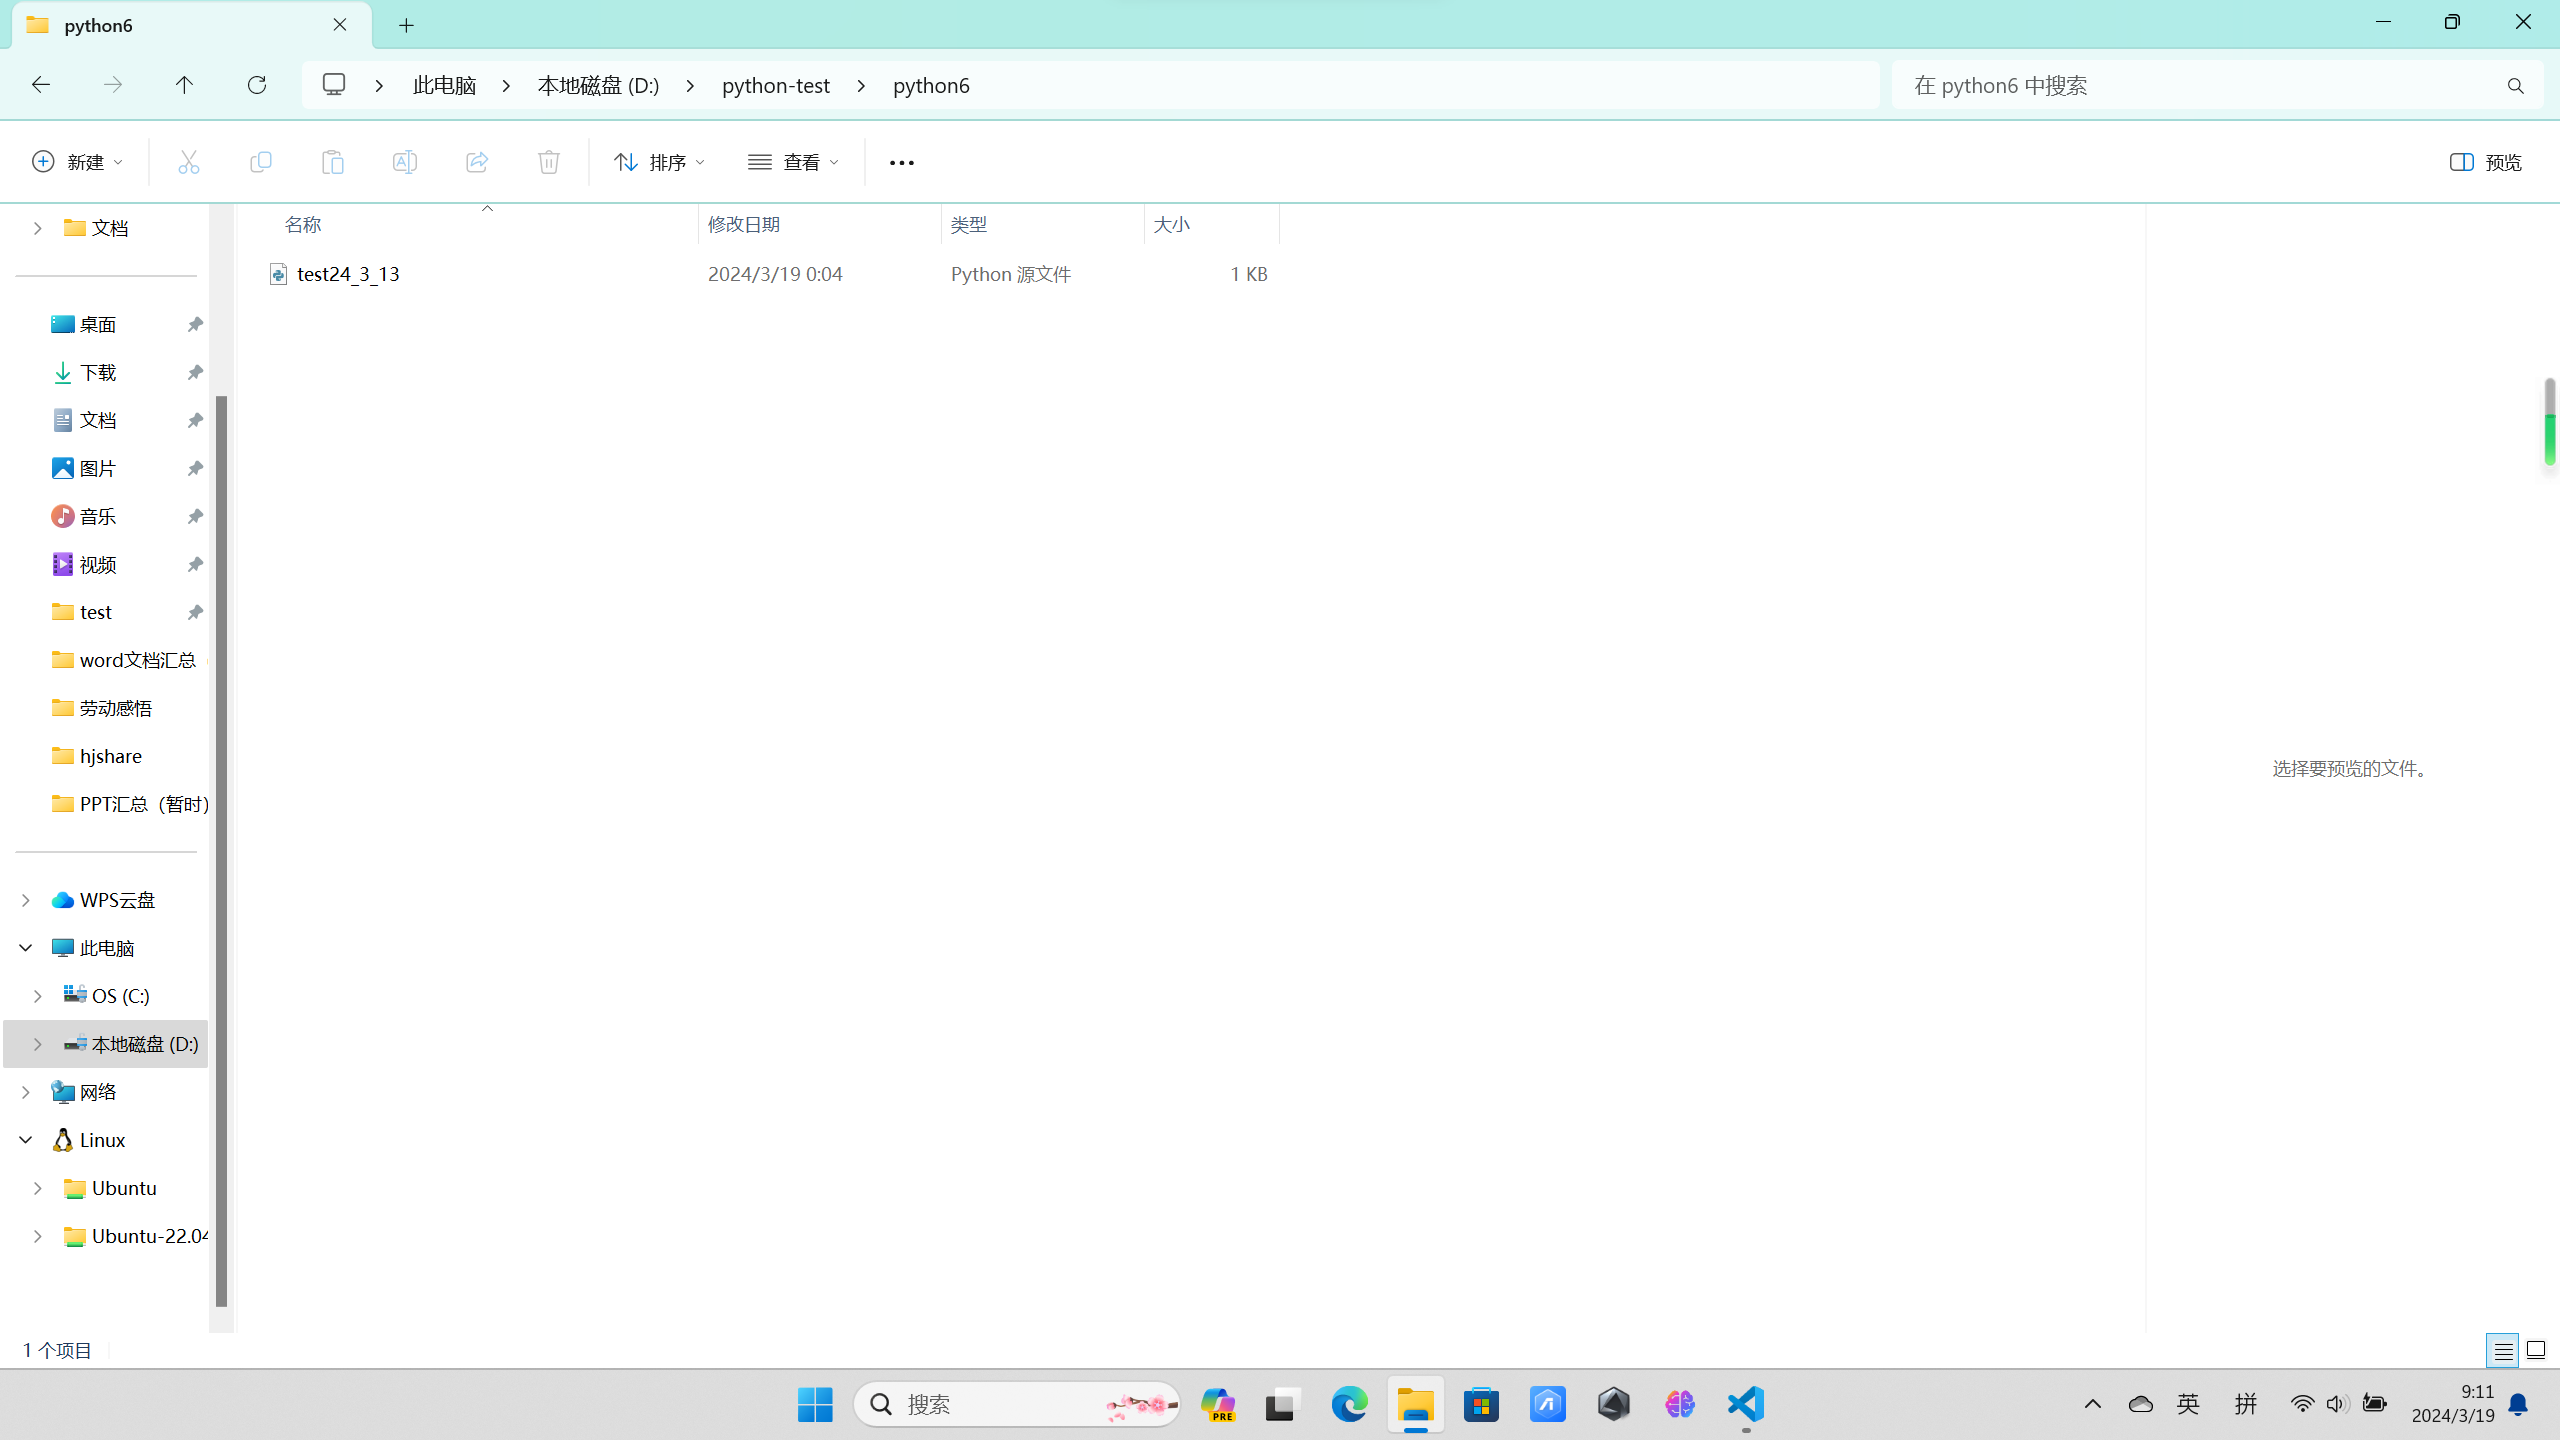
Task: Click the navigation pane vertical scrollbar
Action: [x=221, y=850]
